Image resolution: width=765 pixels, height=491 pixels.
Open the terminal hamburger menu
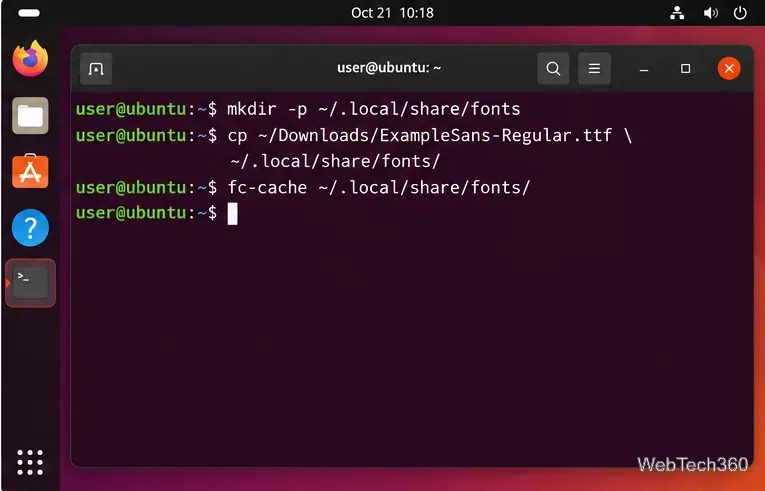pos(594,68)
